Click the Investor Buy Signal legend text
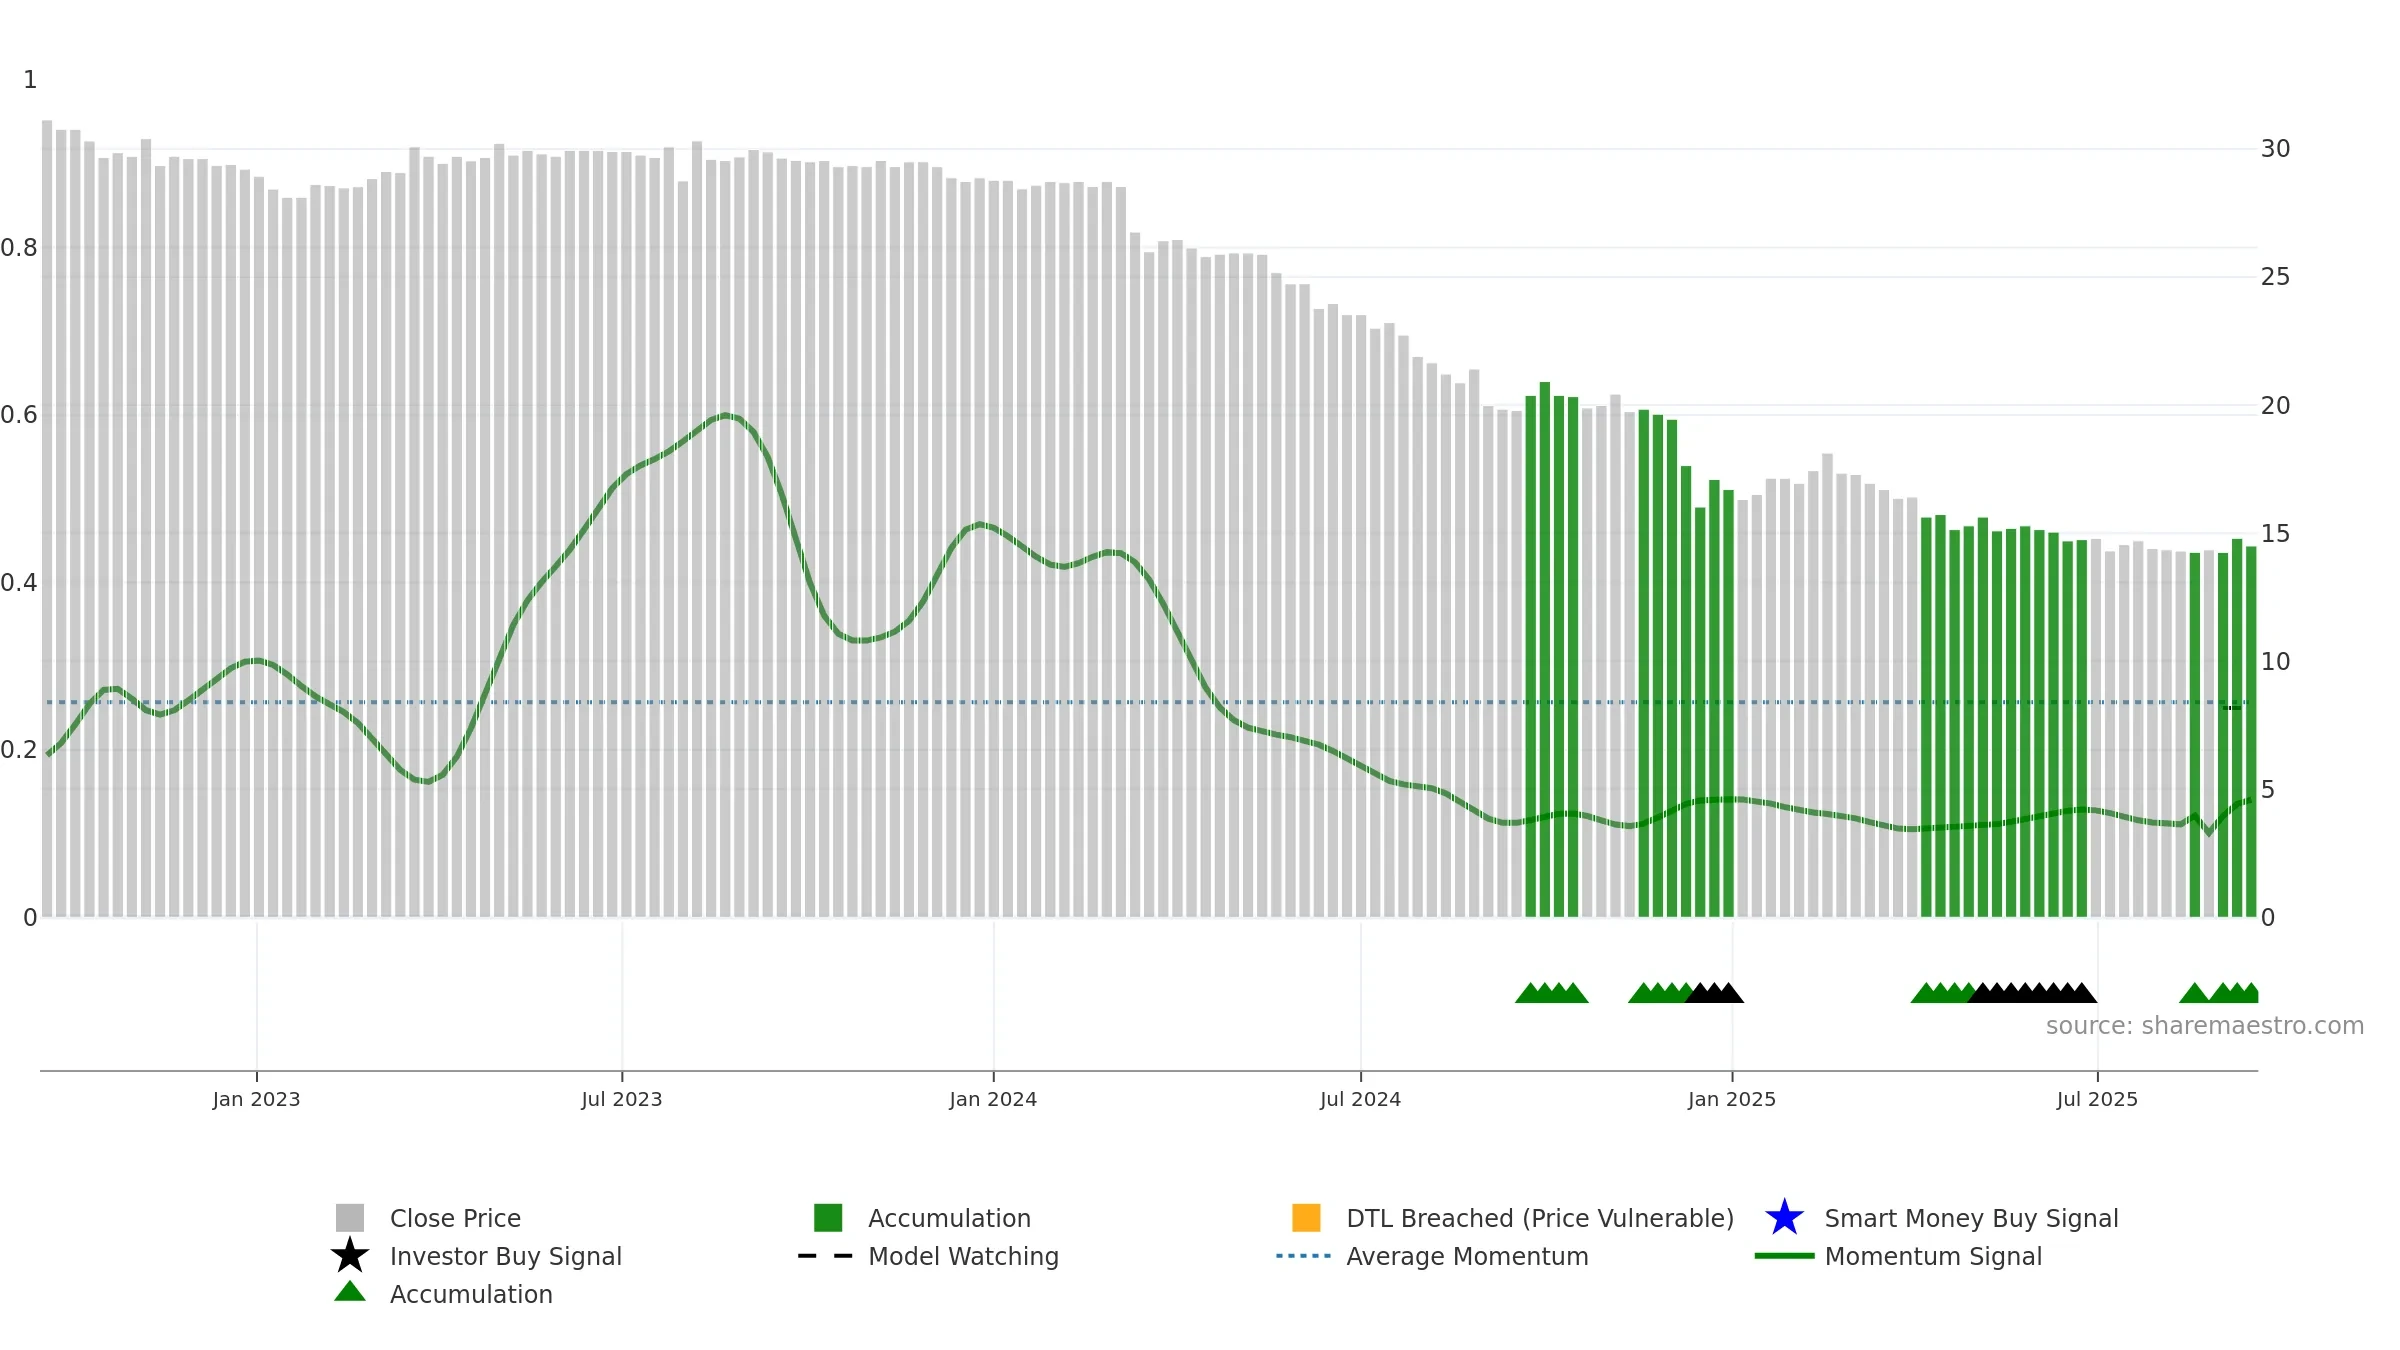Viewport: 2400px width, 1350px height. (x=506, y=1256)
